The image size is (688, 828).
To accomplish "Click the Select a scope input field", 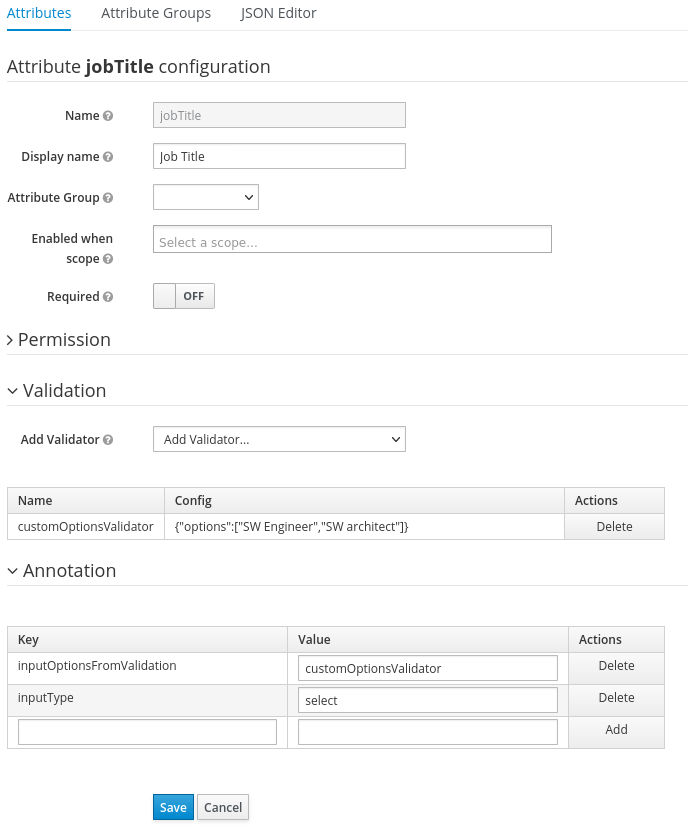I will coord(351,239).
